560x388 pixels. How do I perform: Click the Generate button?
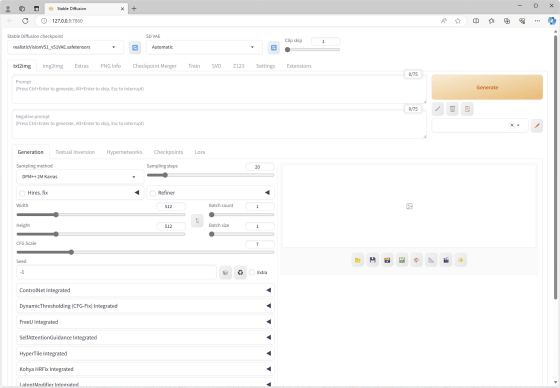click(x=487, y=87)
